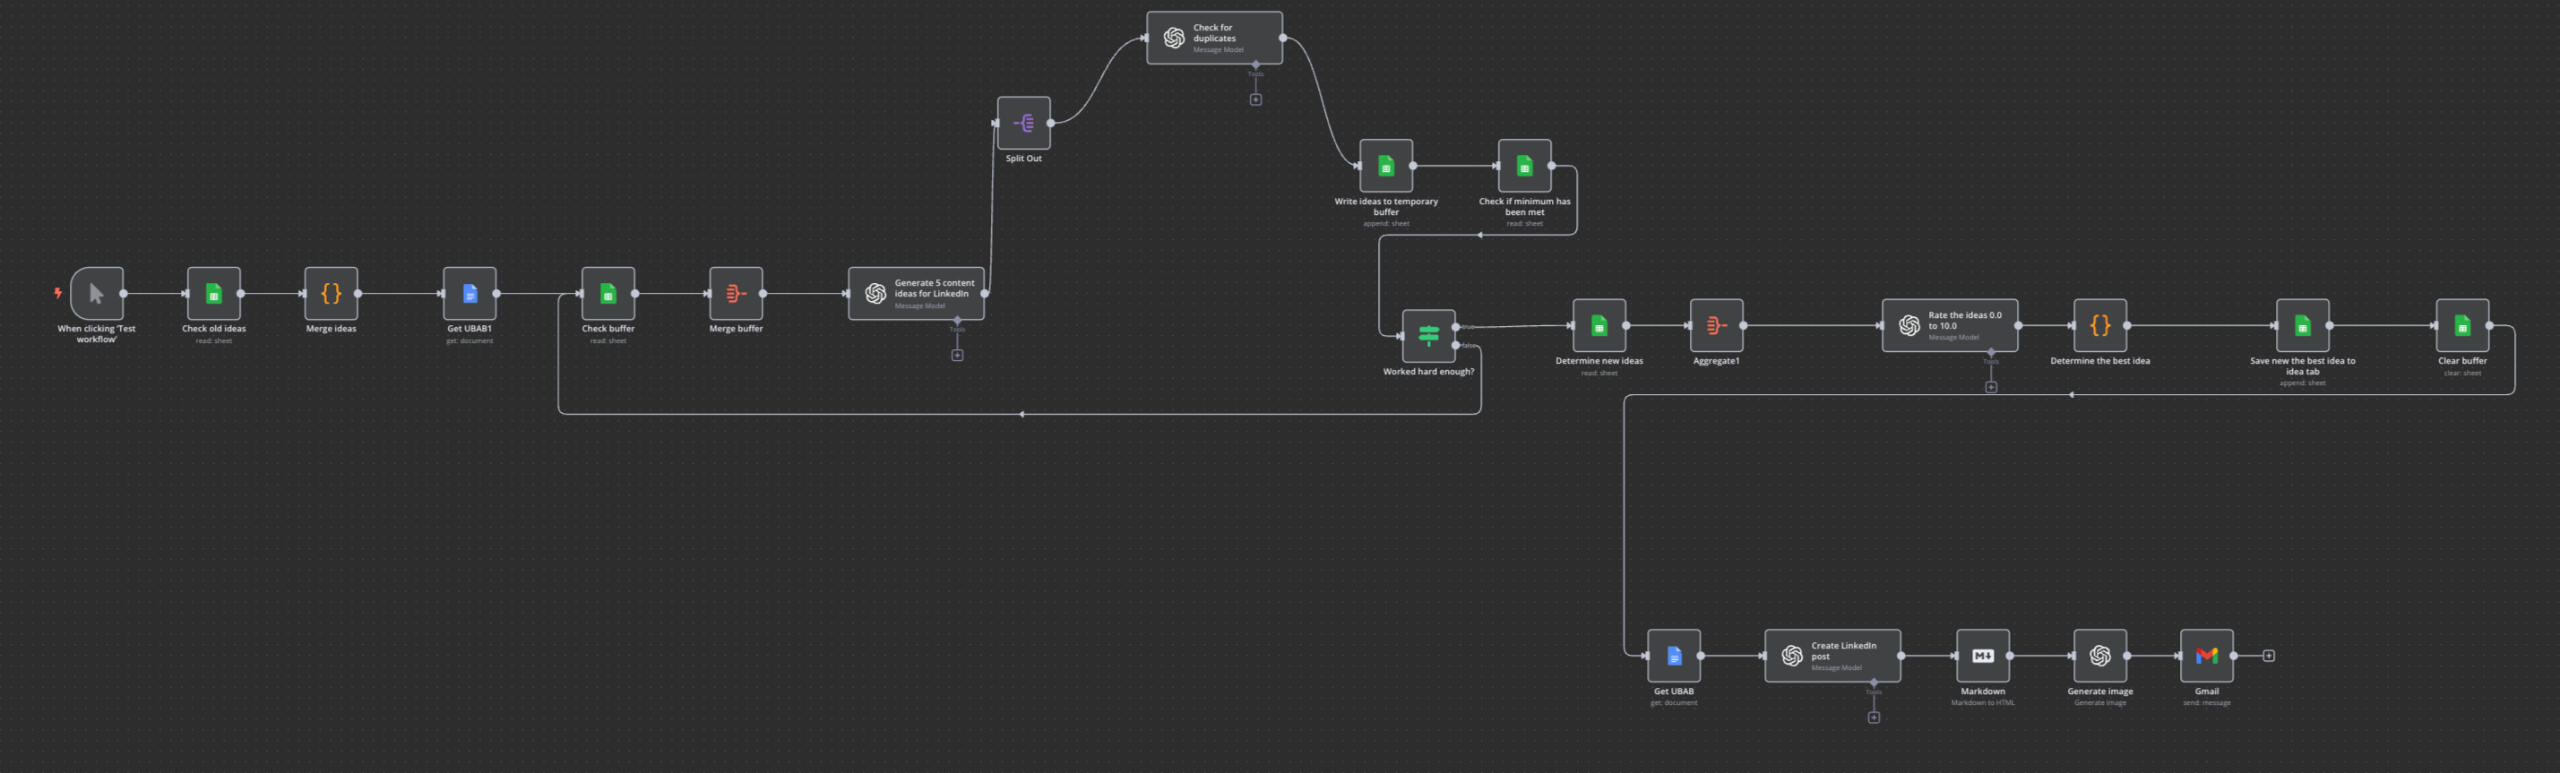
Task: Select the 'Markdown' to HTML node
Action: pos(1982,656)
